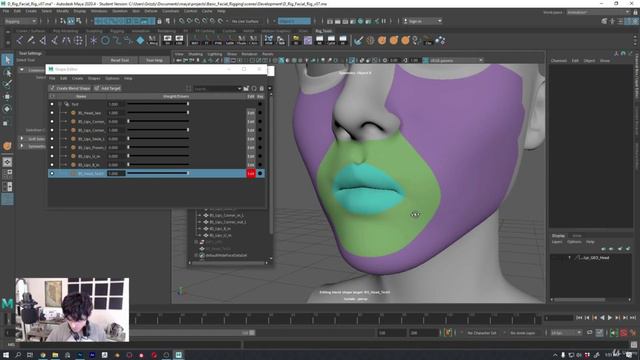Click the first orange sphere shelf icon
Viewport: 640px width, 360px height.
pyautogui.click(x=382, y=40)
